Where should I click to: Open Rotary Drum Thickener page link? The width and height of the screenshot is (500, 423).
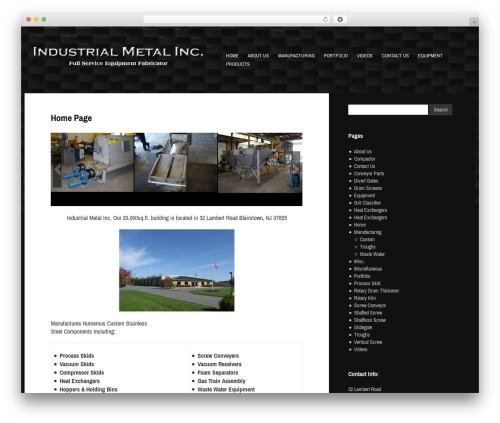click(x=376, y=291)
